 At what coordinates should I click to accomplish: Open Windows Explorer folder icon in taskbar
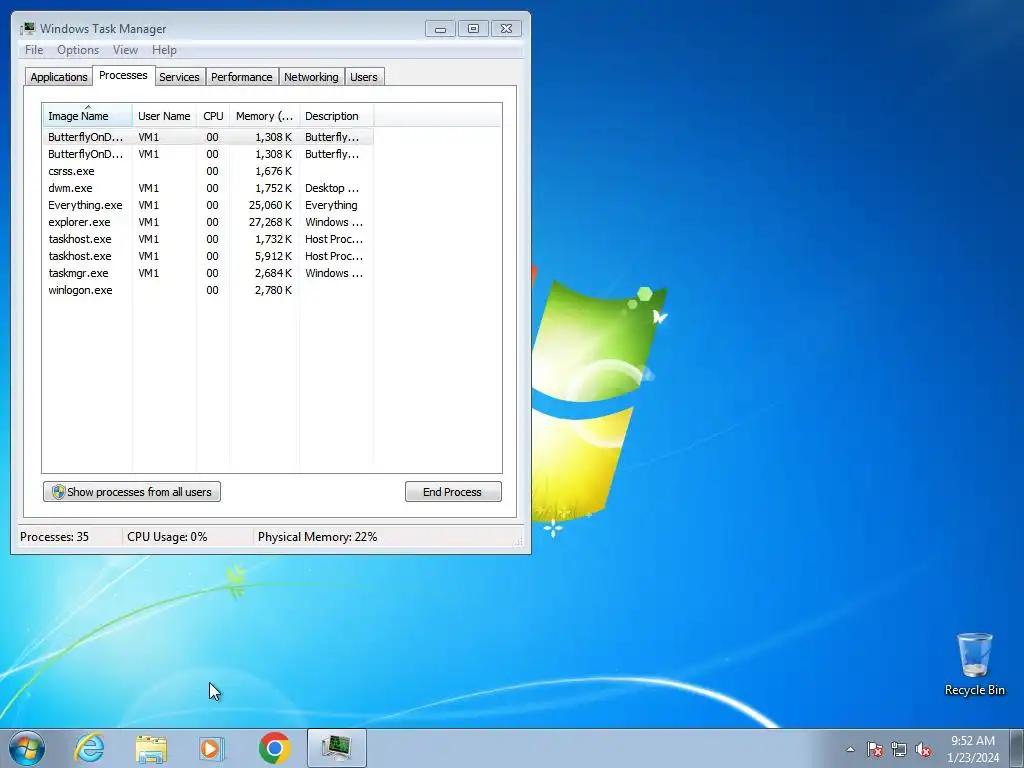(x=151, y=748)
